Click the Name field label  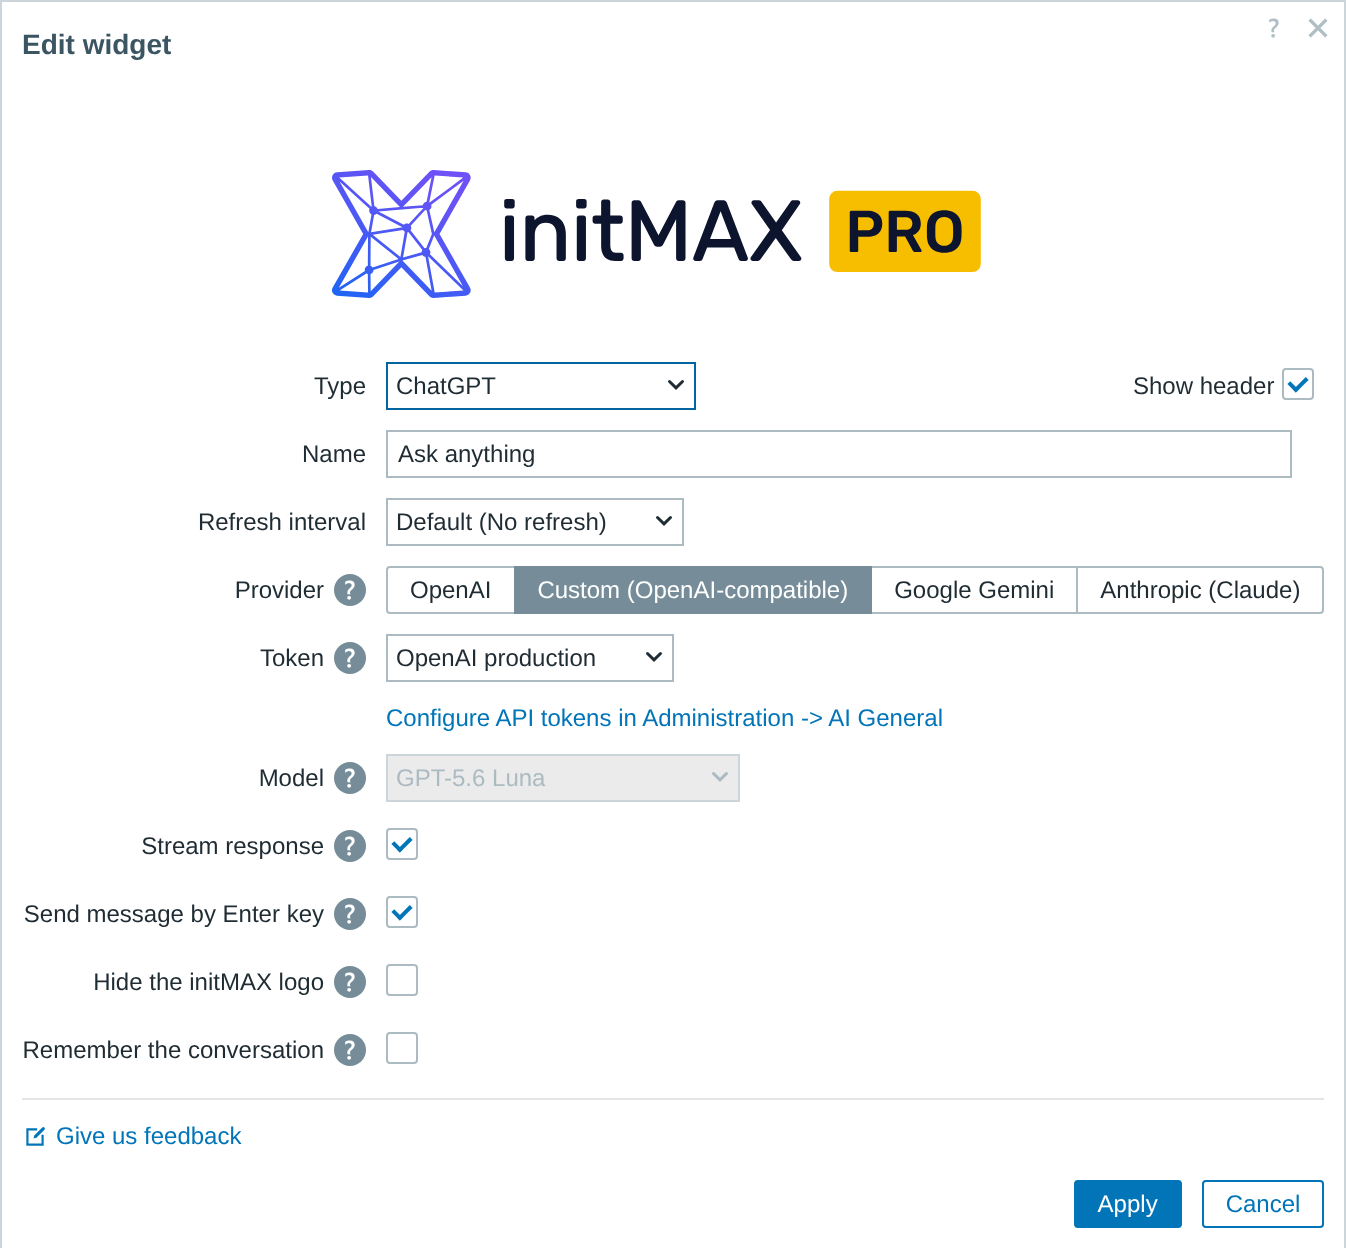(x=334, y=454)
